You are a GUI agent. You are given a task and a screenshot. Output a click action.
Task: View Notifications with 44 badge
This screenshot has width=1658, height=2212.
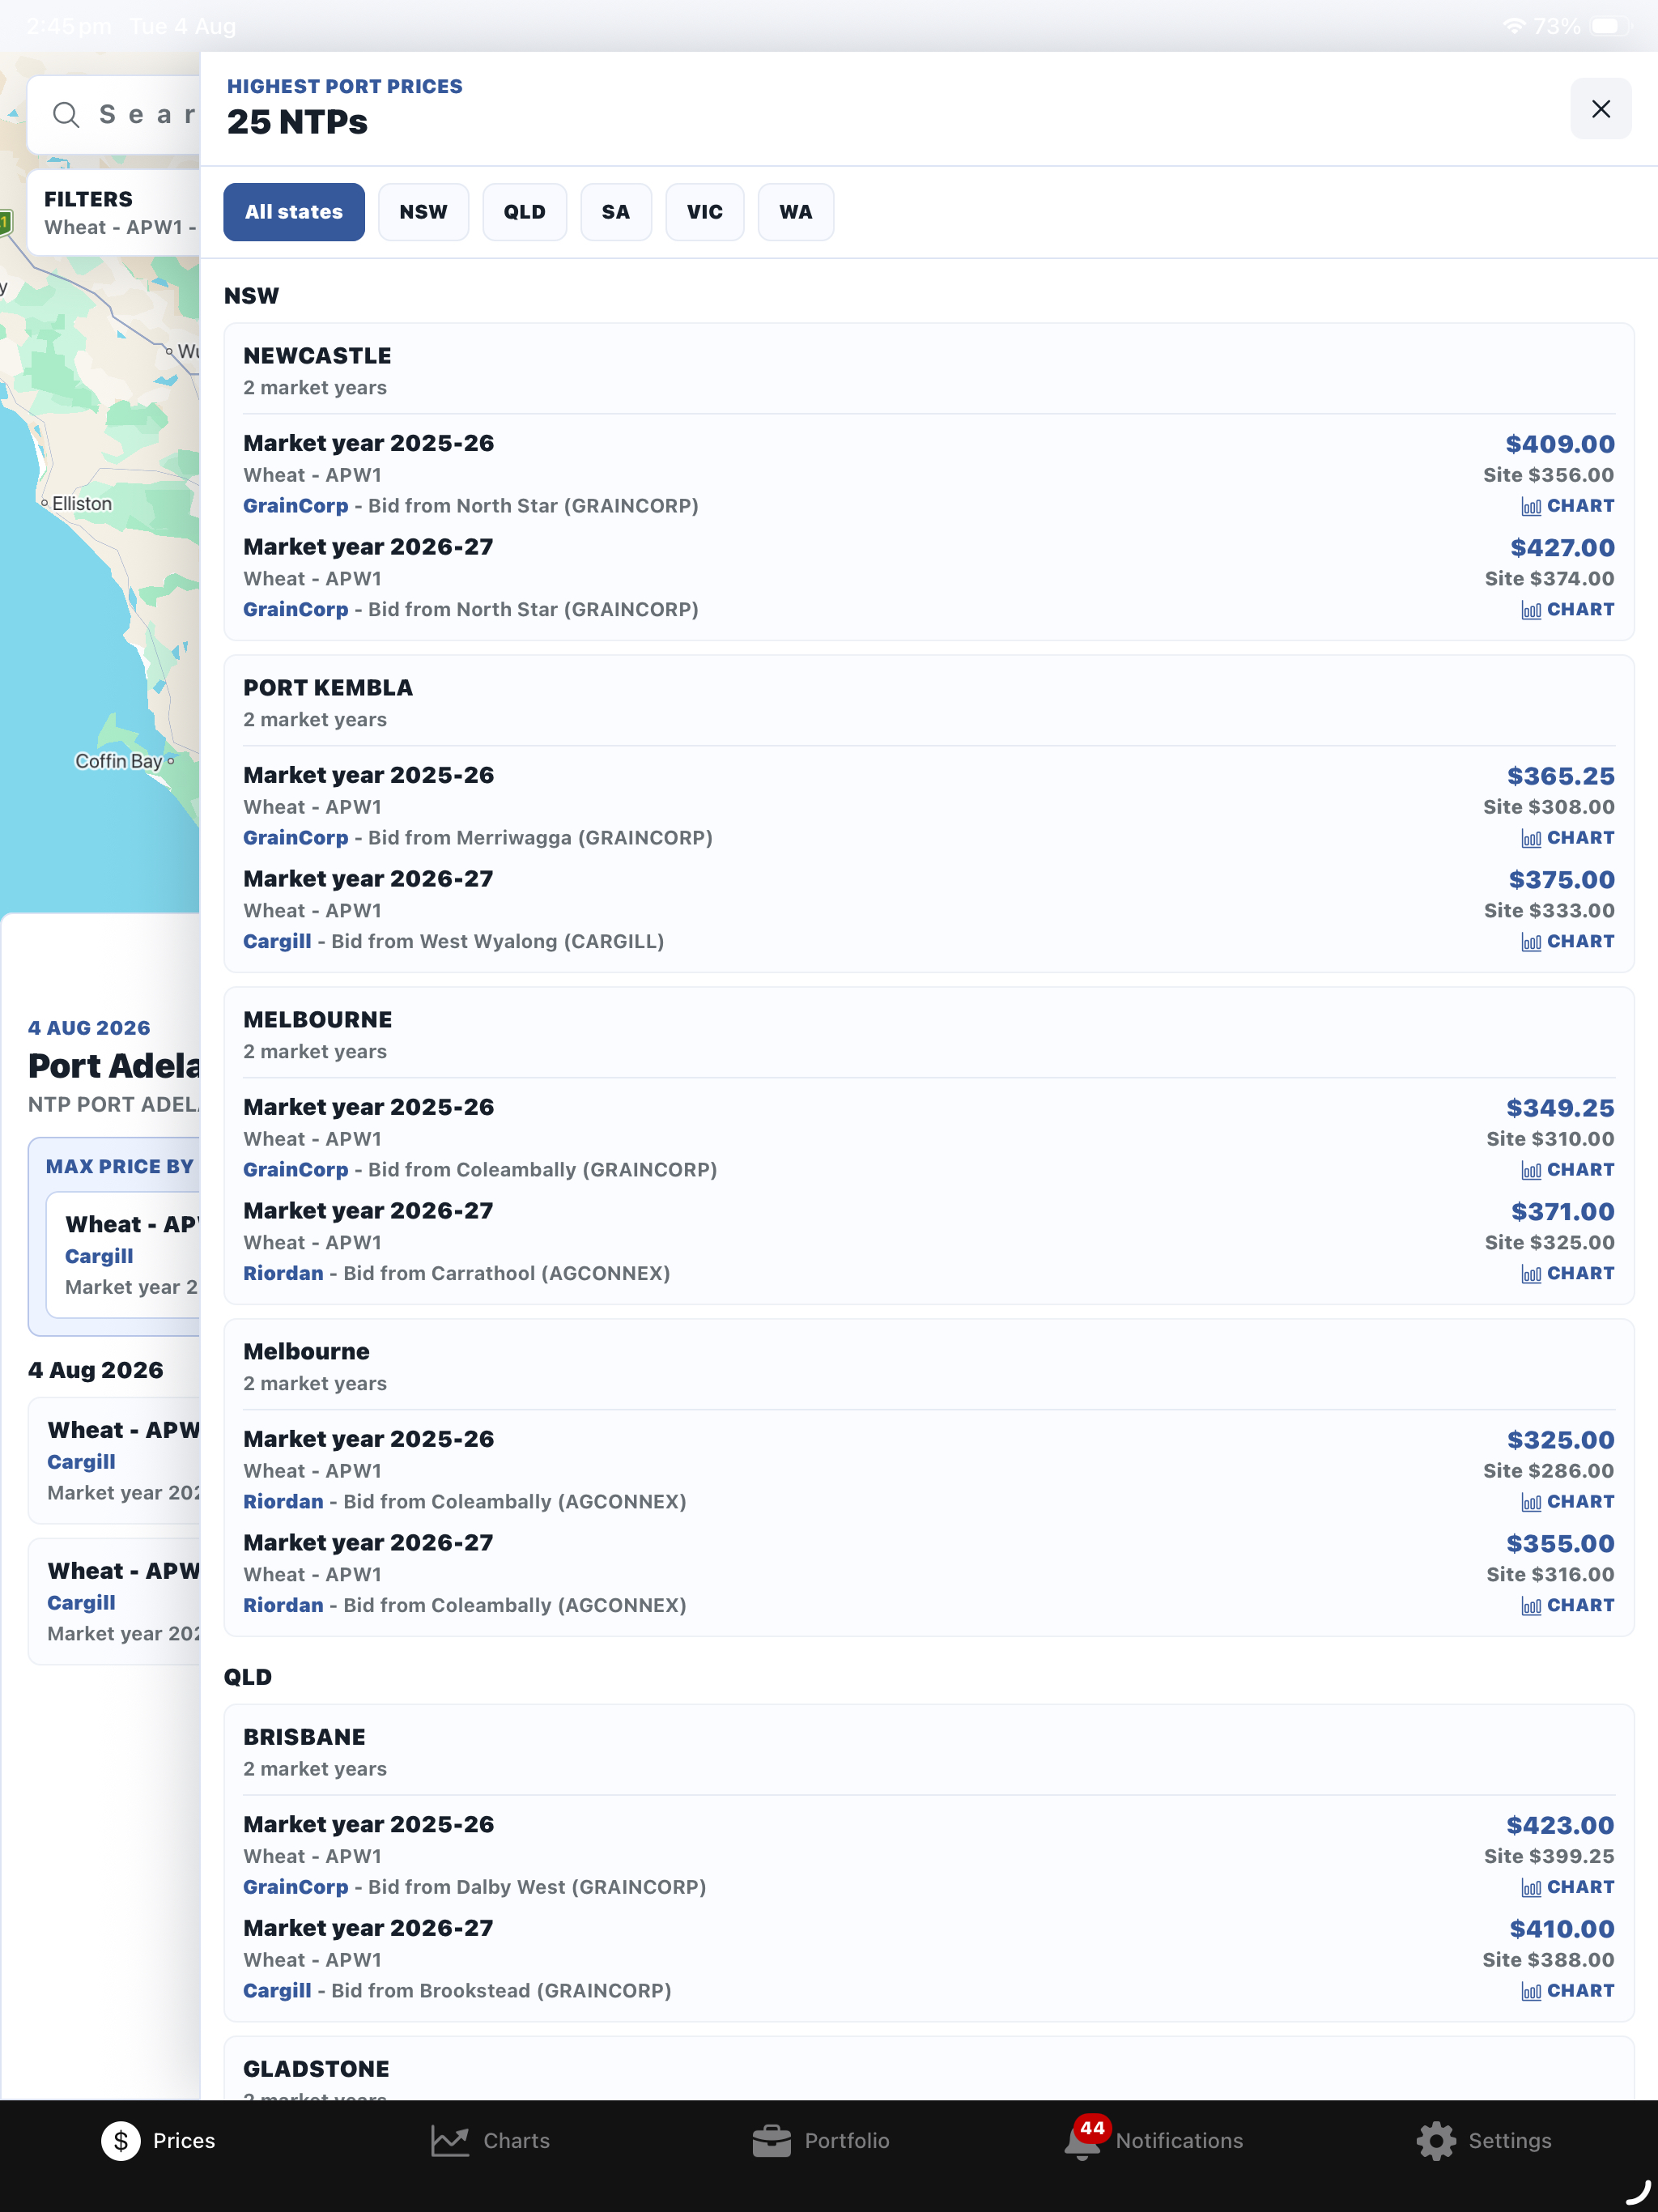pyautogui.click(x=1154, y=2139)
